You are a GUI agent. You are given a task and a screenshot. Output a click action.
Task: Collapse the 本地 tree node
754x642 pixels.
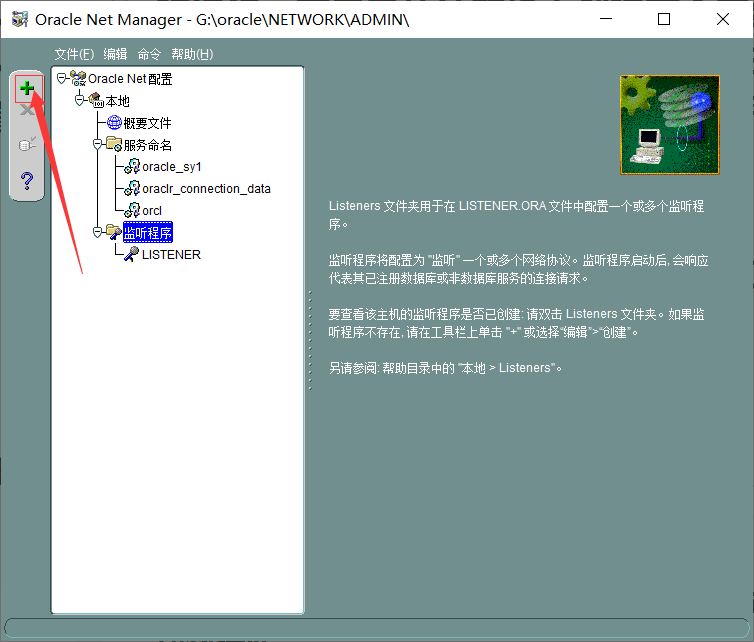(x=80, y=101)
